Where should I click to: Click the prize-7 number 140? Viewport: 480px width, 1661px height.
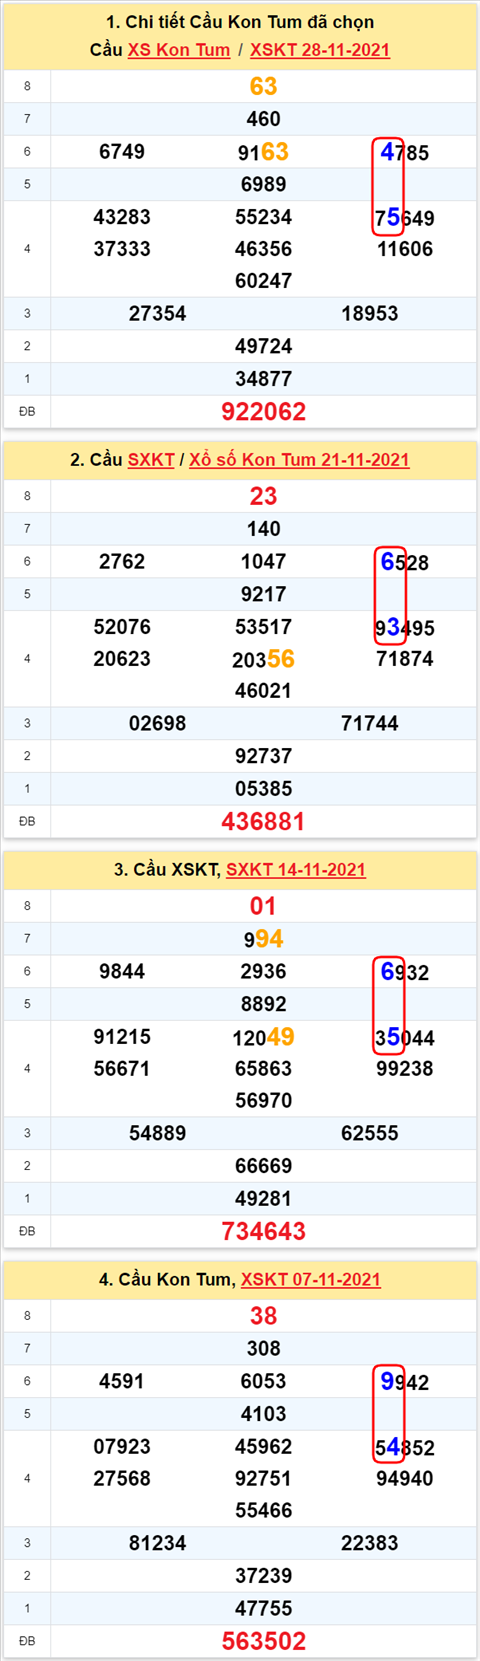(x=264, y=529)
